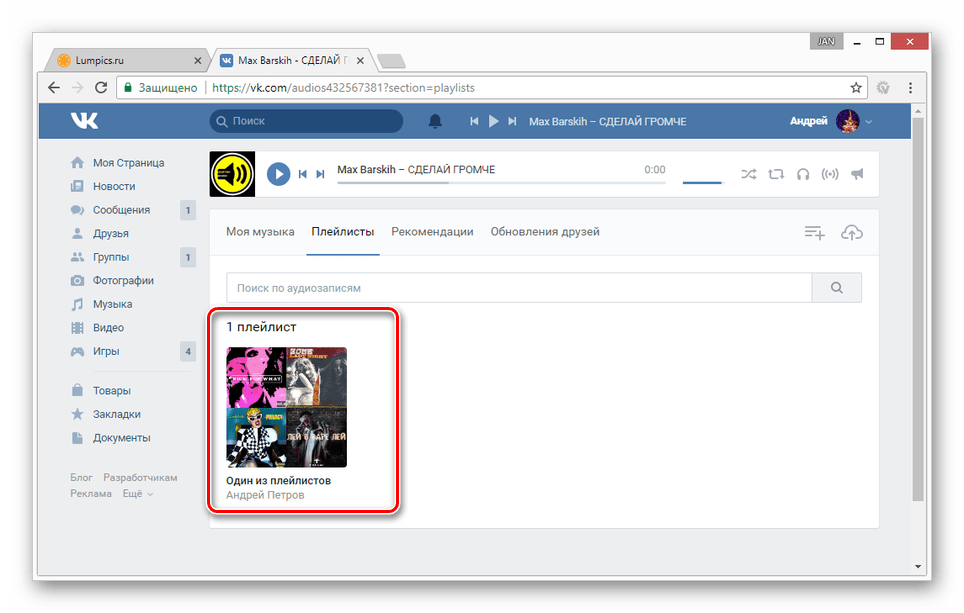Skip to next track in the header
Viewport: 964px width, 613px height.
tap(512, 121)
